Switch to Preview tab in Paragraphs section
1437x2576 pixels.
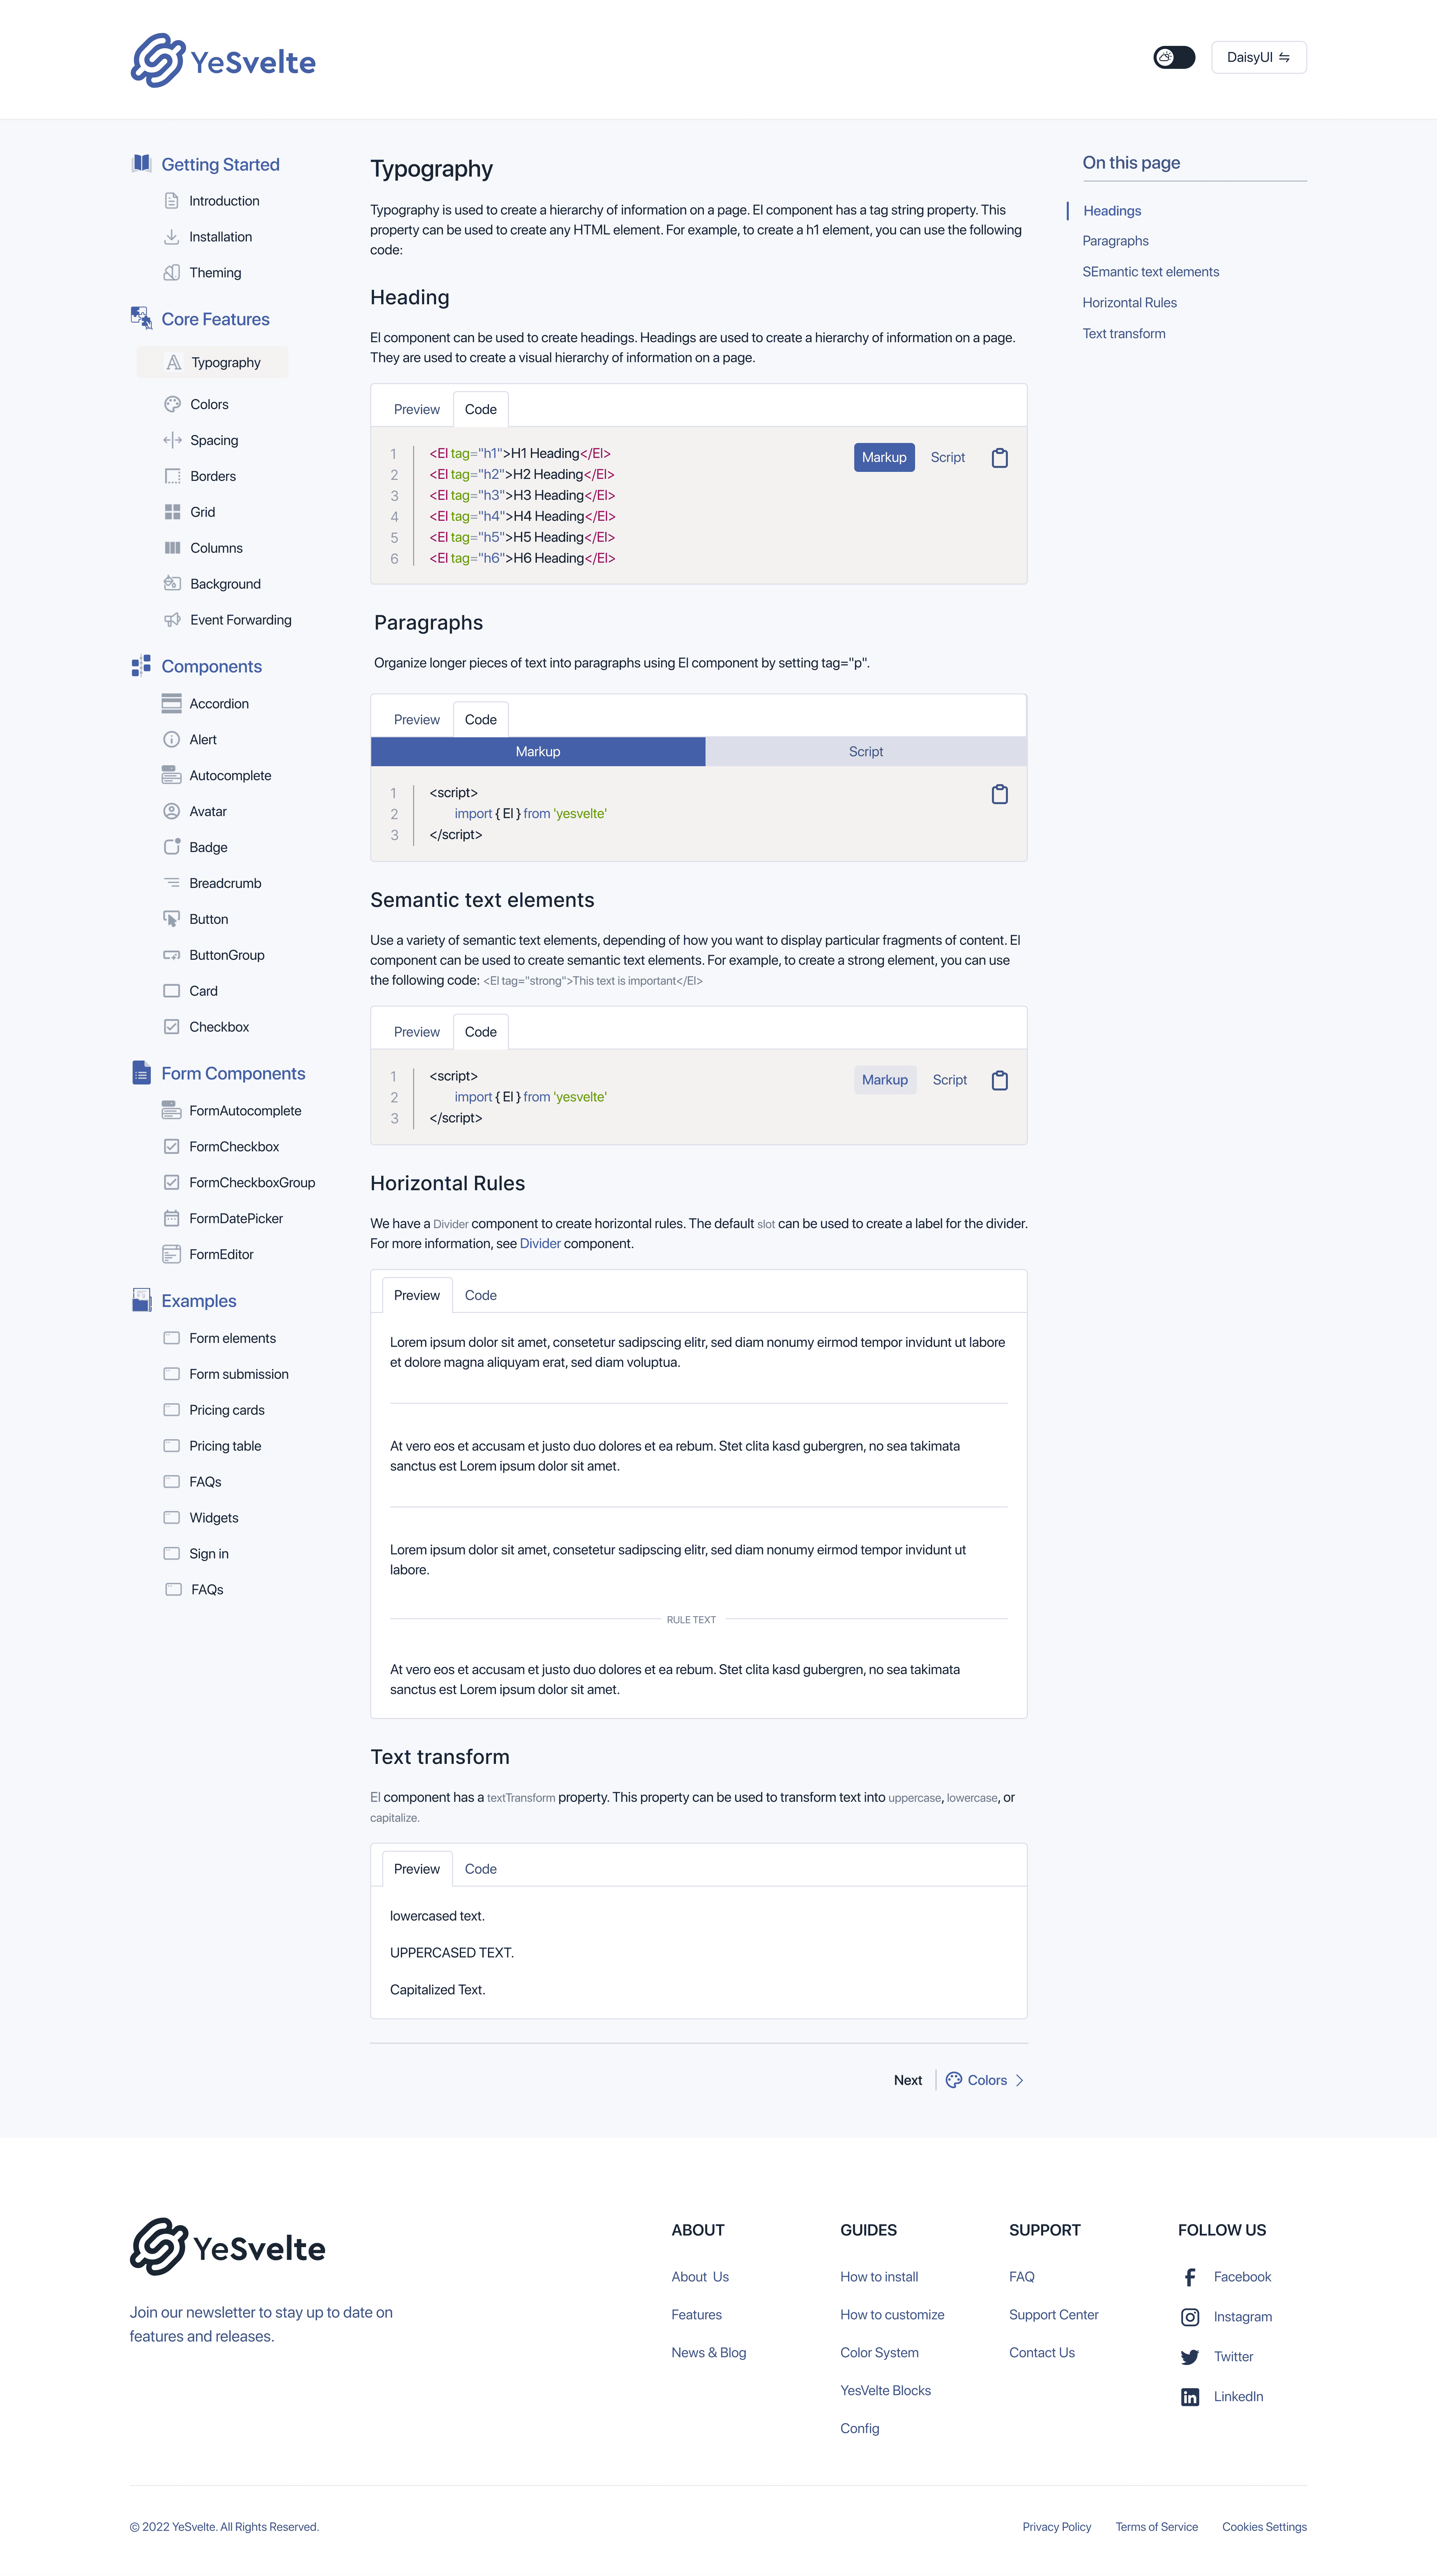point(417,720)
